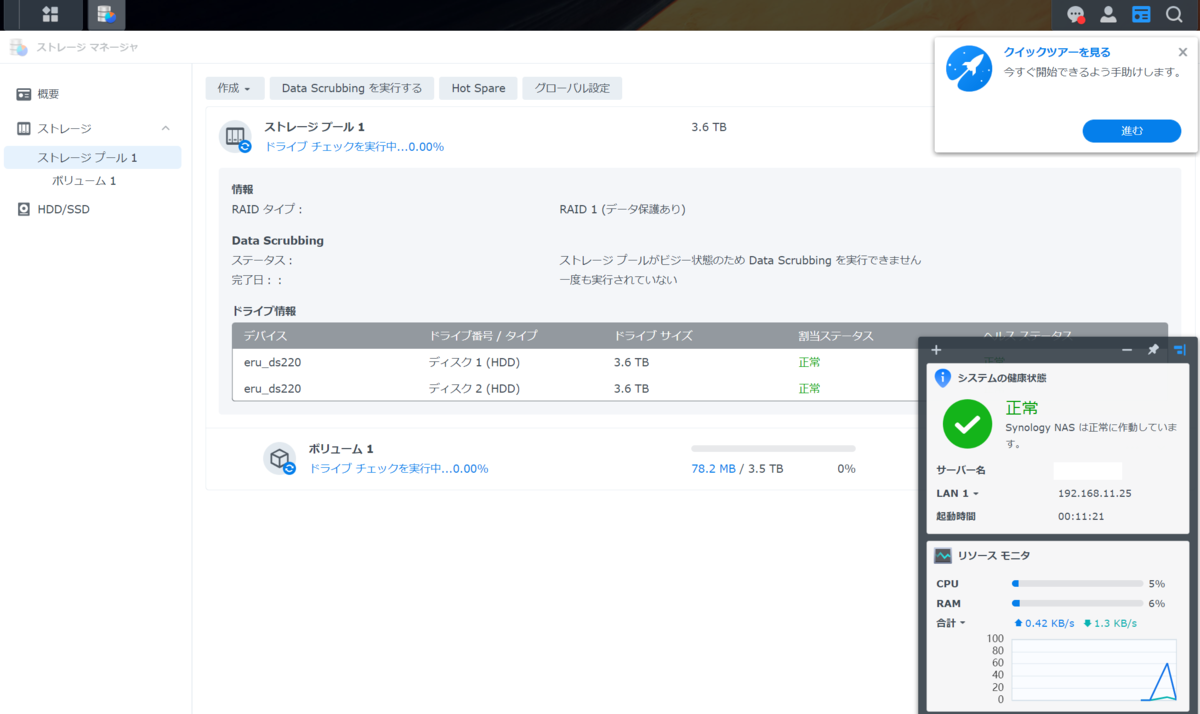The image size is (1200, 714).
Task: Open グローバル設定
Action: pyautogui.click(x=572, y=88)
